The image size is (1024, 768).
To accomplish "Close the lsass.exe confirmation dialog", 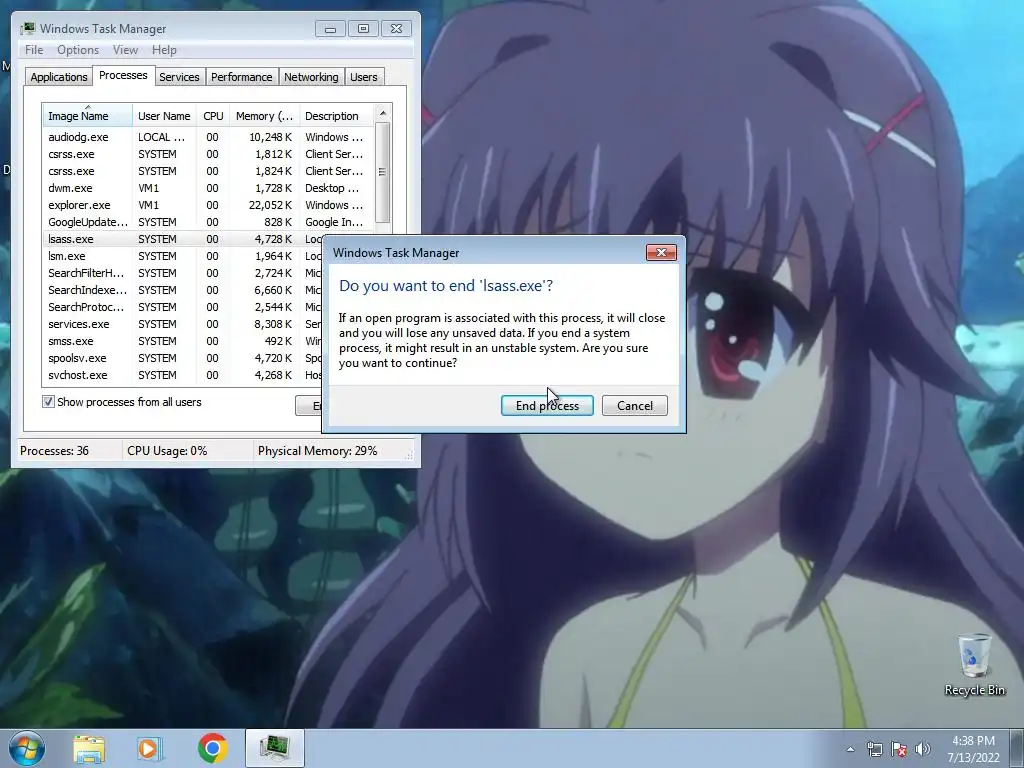I will pyautogui.click(x=661, y=253).
